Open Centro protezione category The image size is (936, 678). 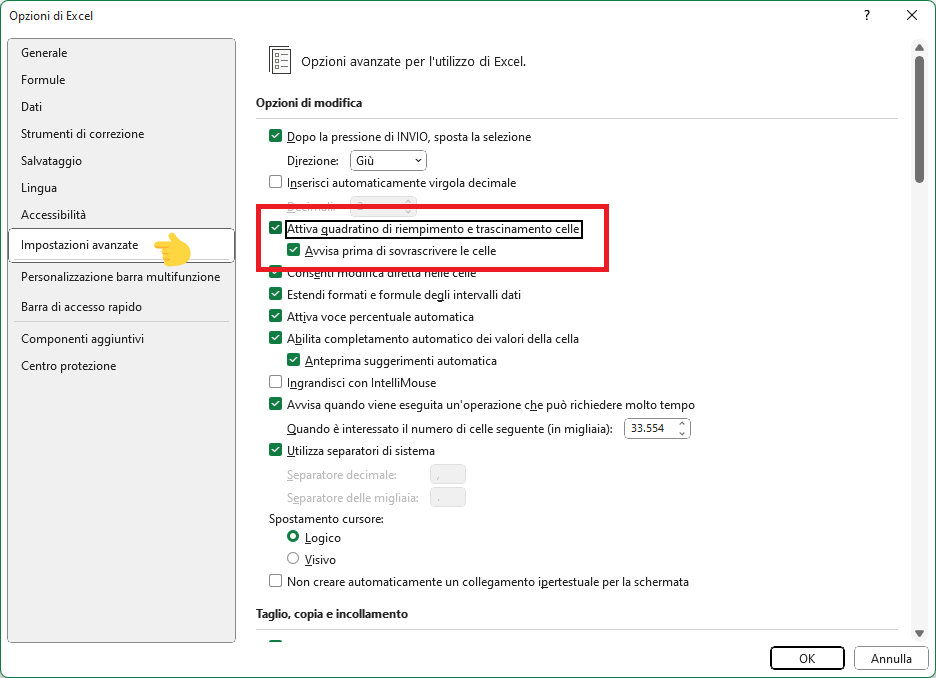69,365
